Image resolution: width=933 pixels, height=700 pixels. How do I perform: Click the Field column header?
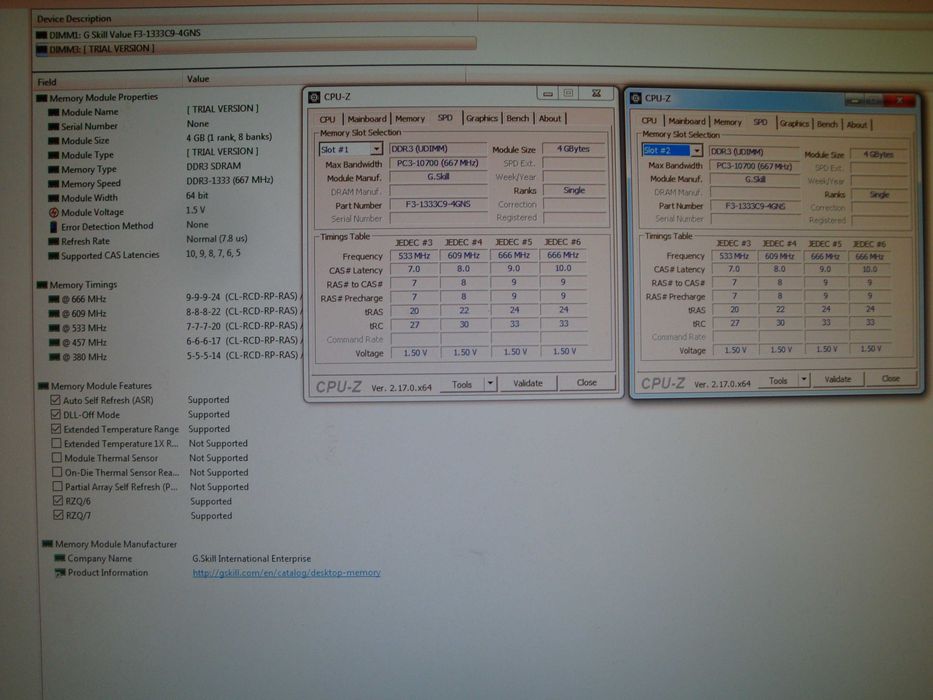coord(47,82)
